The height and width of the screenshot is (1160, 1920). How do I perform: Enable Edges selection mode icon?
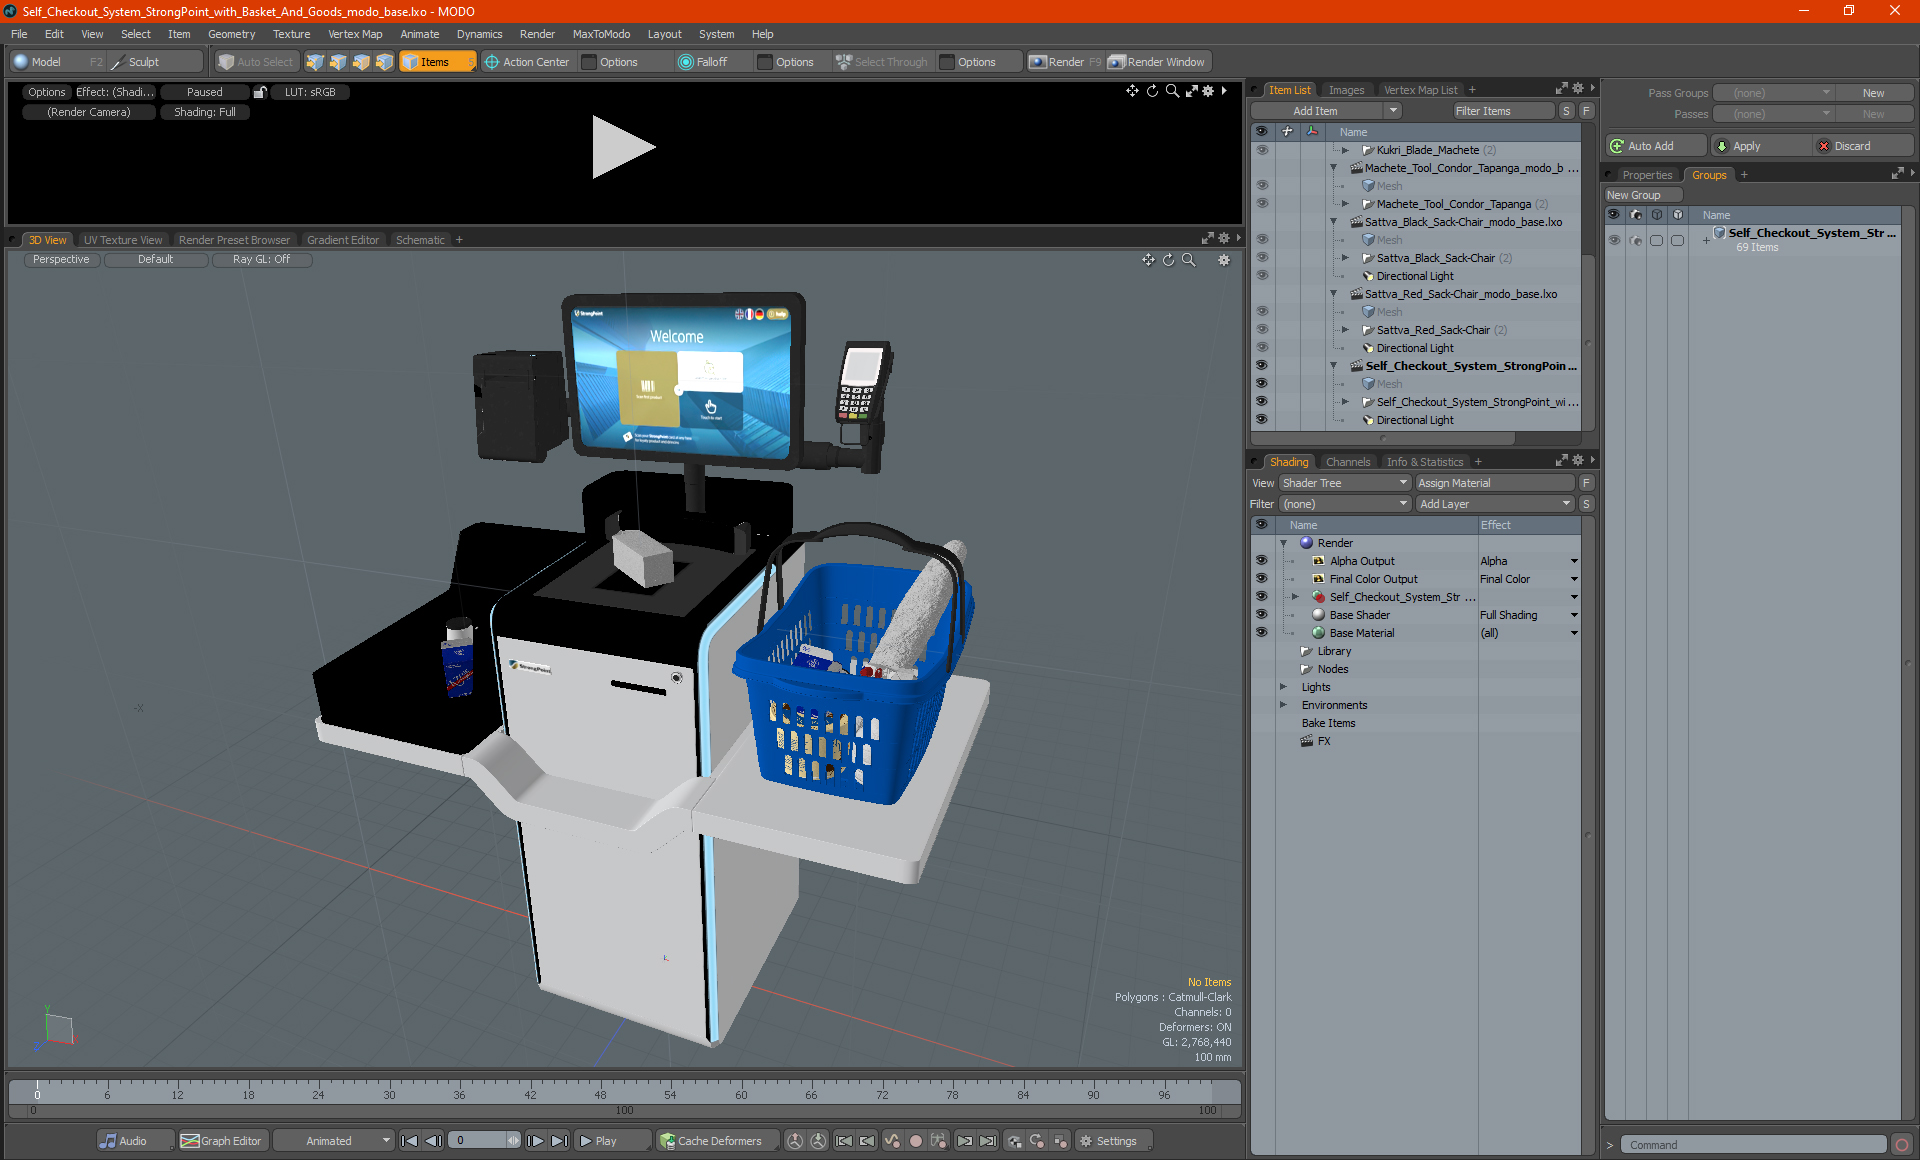[x=338, y=62]
